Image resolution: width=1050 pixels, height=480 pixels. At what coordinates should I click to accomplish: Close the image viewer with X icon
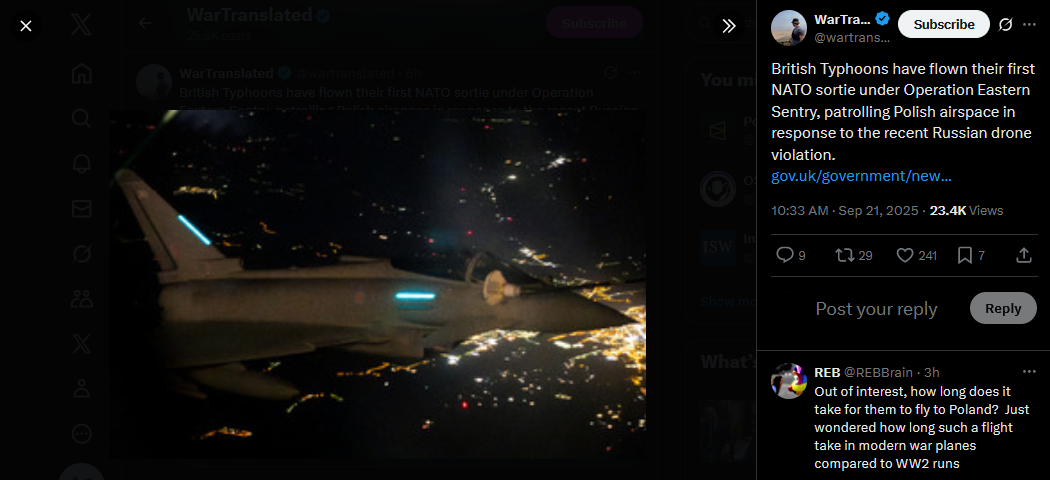(x=25, y=26)
